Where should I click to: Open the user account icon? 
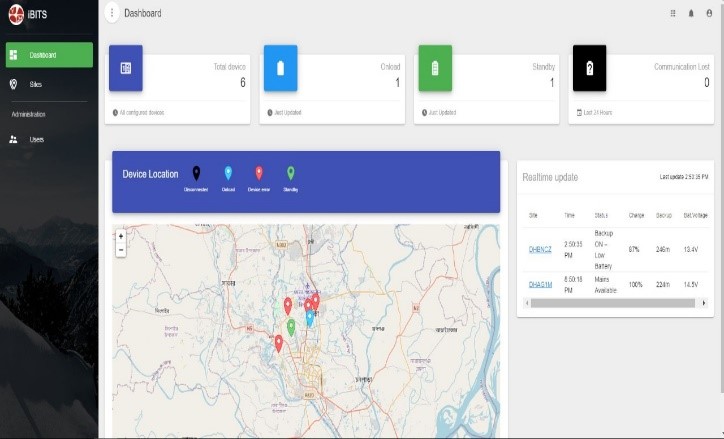click(x=709, y=13)
